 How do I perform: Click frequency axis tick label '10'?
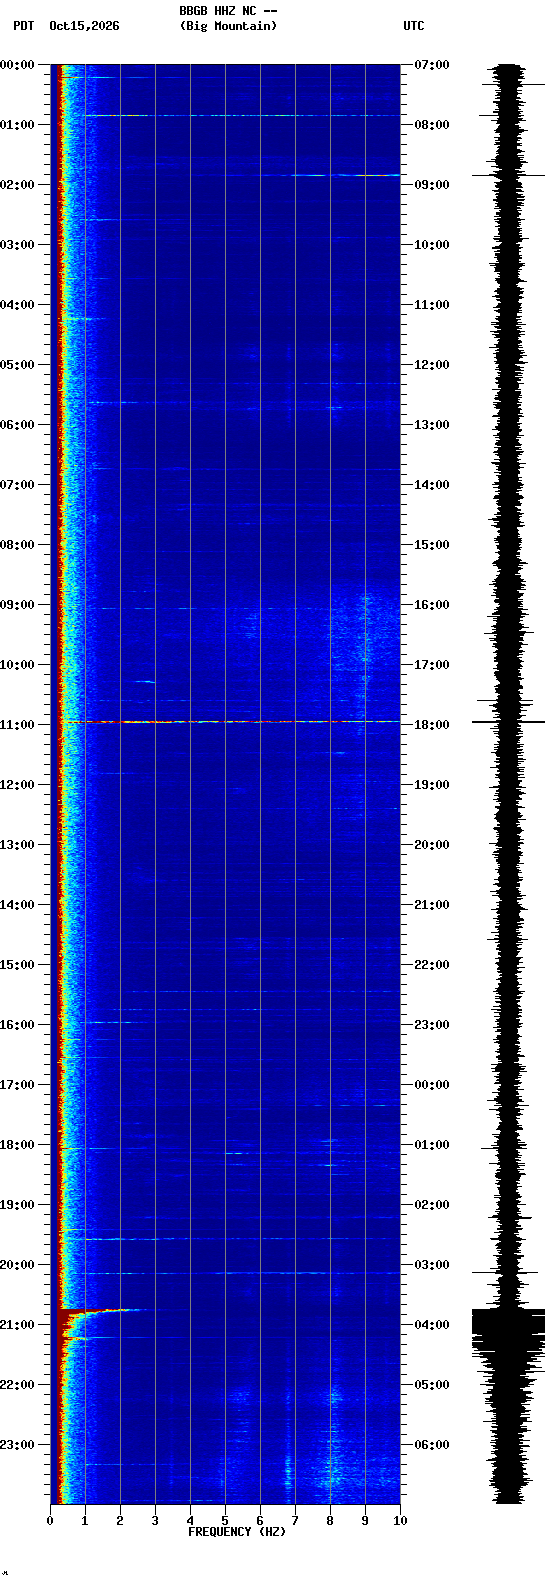(x=400, y=1521)
